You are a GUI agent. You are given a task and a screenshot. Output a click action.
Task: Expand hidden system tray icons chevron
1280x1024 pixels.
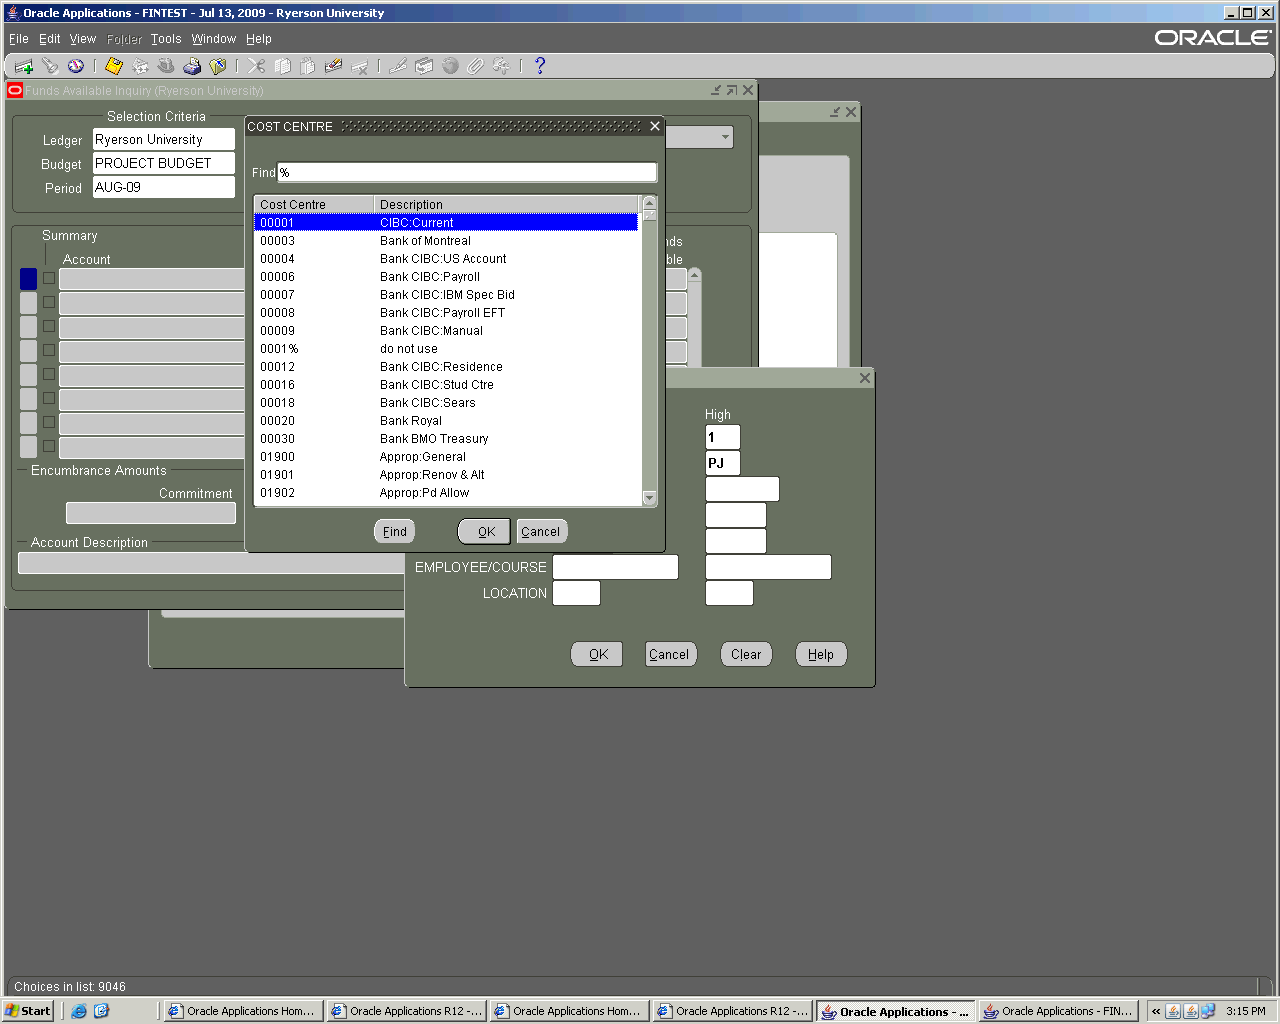(1156, 1011)
